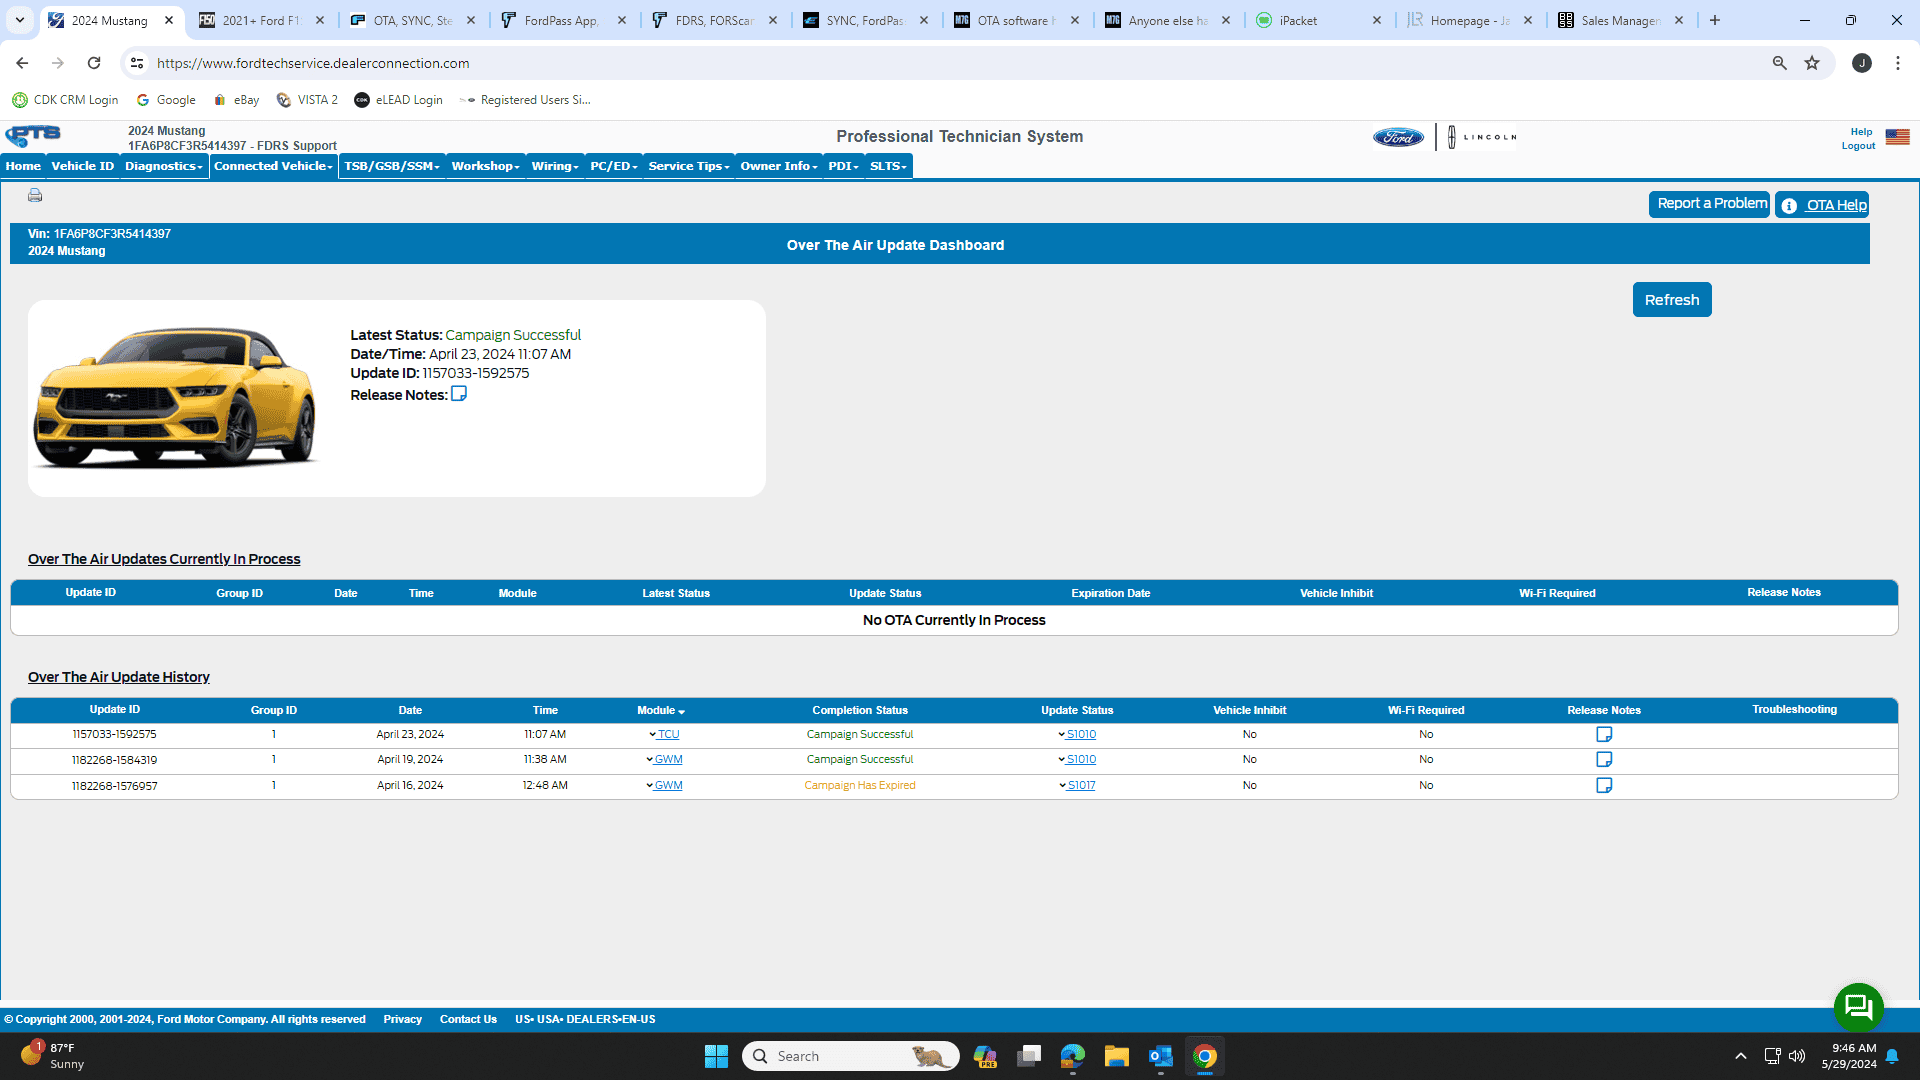Click the Help link top right

click(1861, 132)
